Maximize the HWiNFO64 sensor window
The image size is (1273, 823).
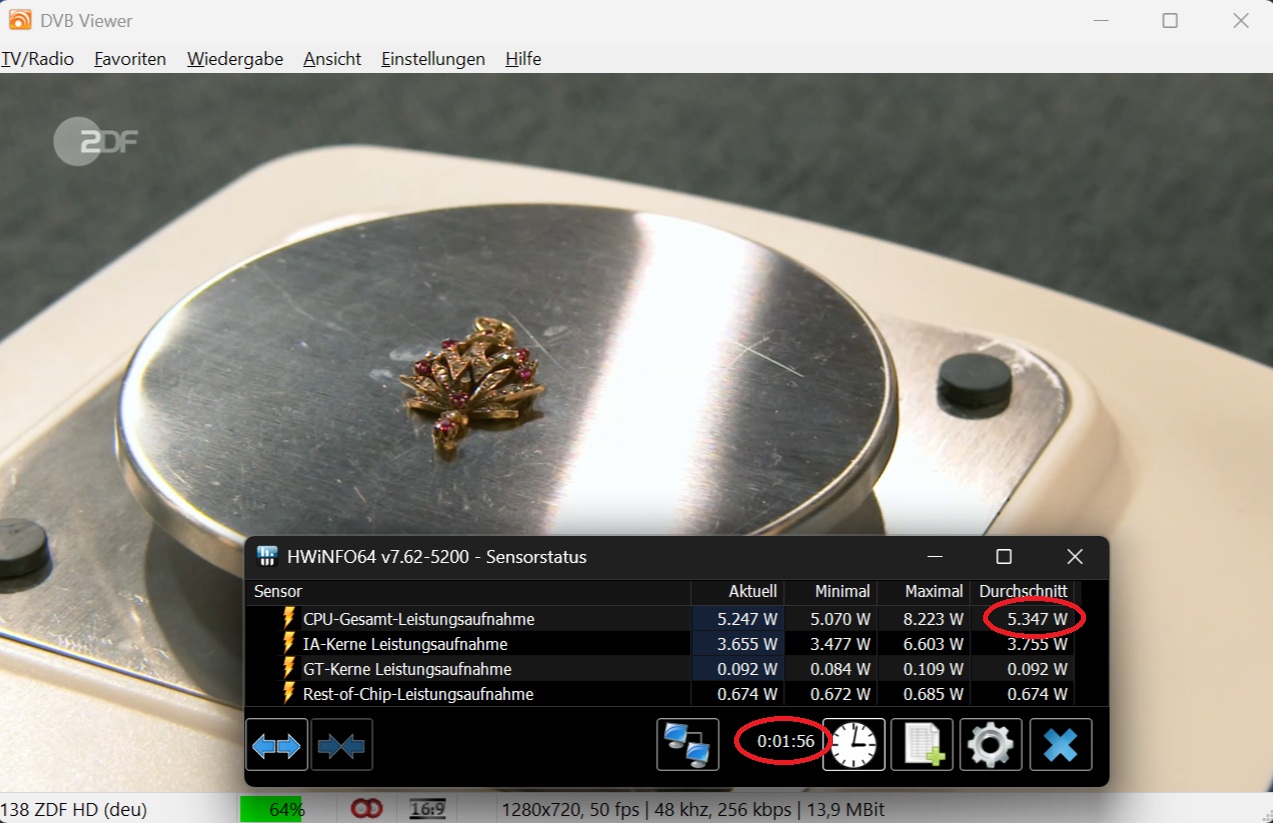pyautogui.click(x=1004, y=556)
